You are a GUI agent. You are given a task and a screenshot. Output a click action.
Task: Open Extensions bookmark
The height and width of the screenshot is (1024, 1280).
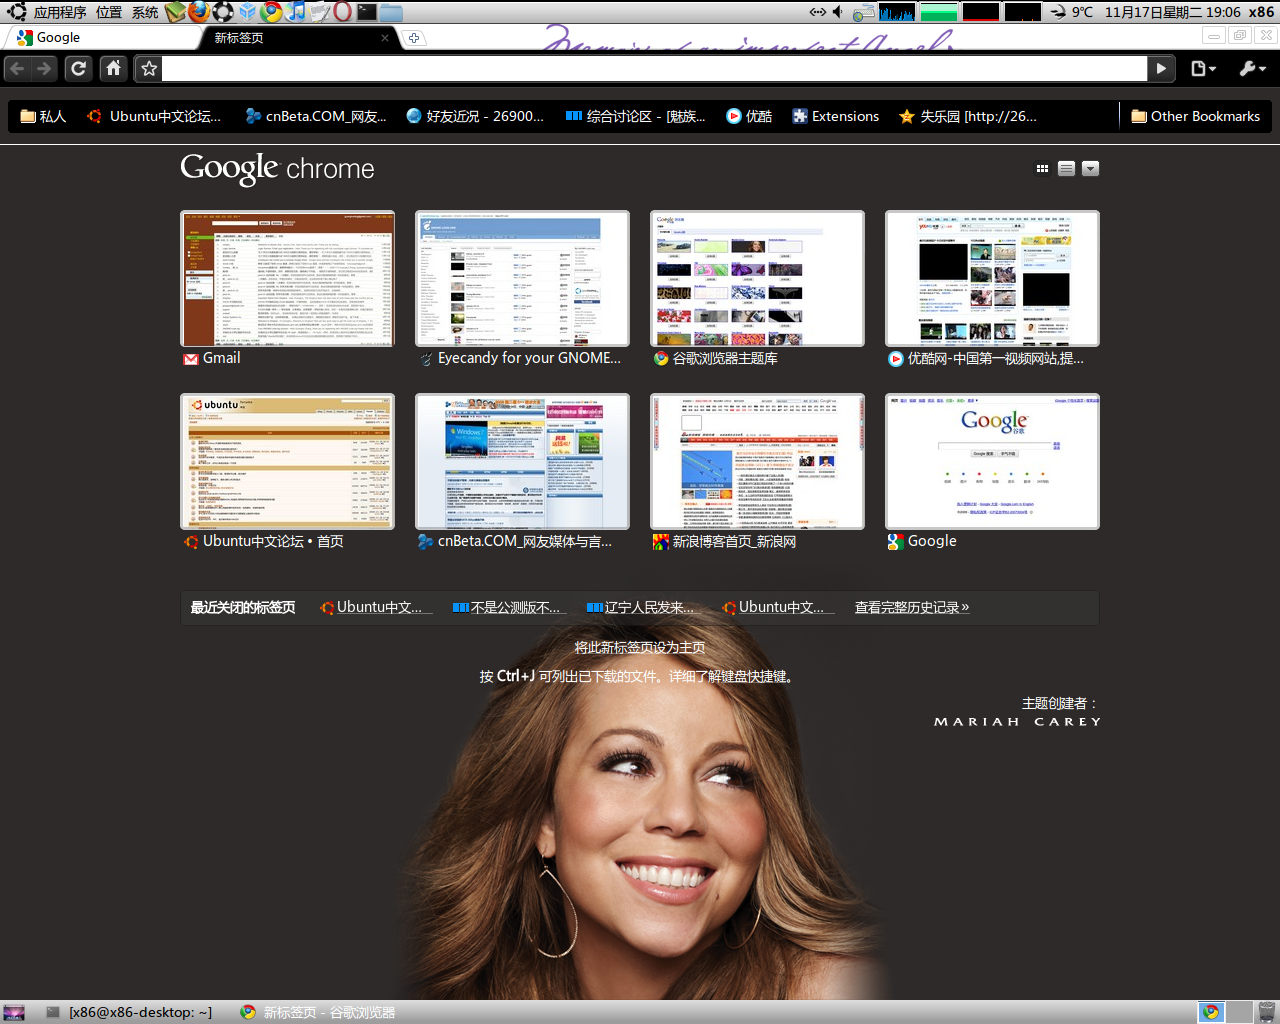click(x=836, y=116)
